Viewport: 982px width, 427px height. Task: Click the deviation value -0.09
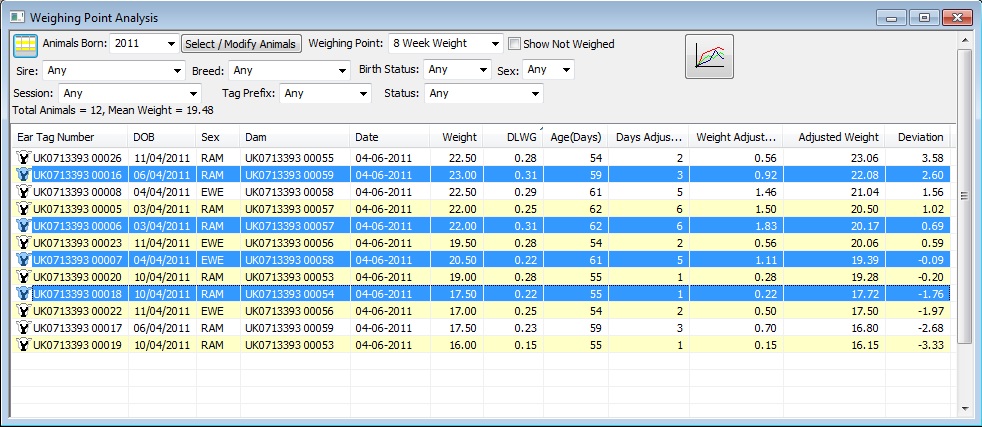tap(929, 259)
